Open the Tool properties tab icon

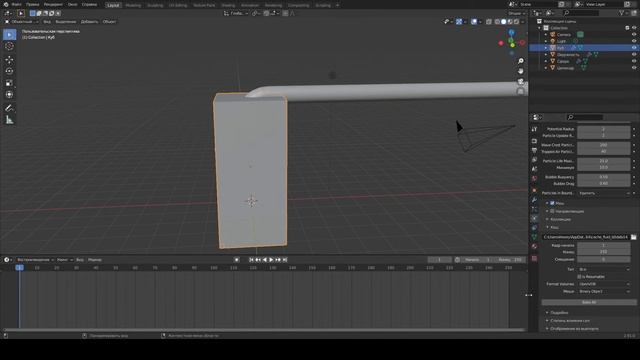[534, 129]
